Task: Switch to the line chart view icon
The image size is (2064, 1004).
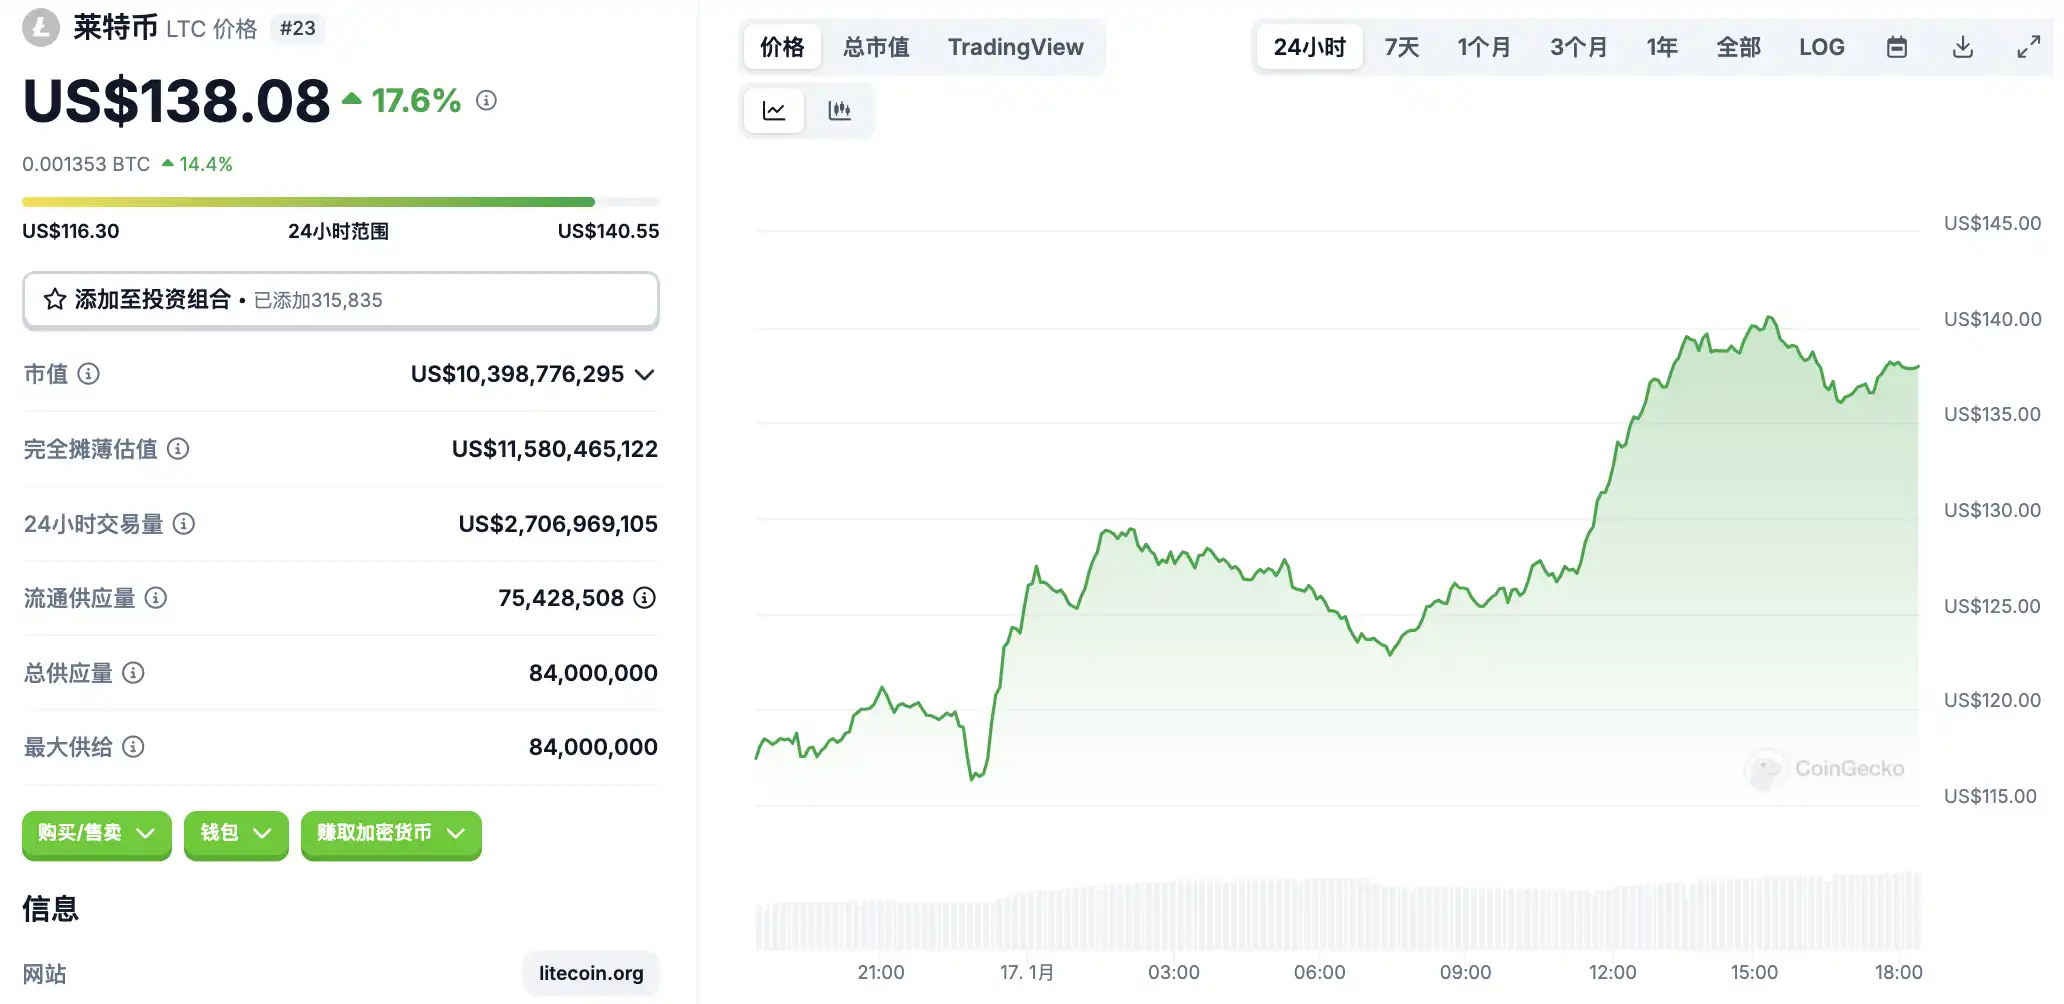Action: [774, 111]
